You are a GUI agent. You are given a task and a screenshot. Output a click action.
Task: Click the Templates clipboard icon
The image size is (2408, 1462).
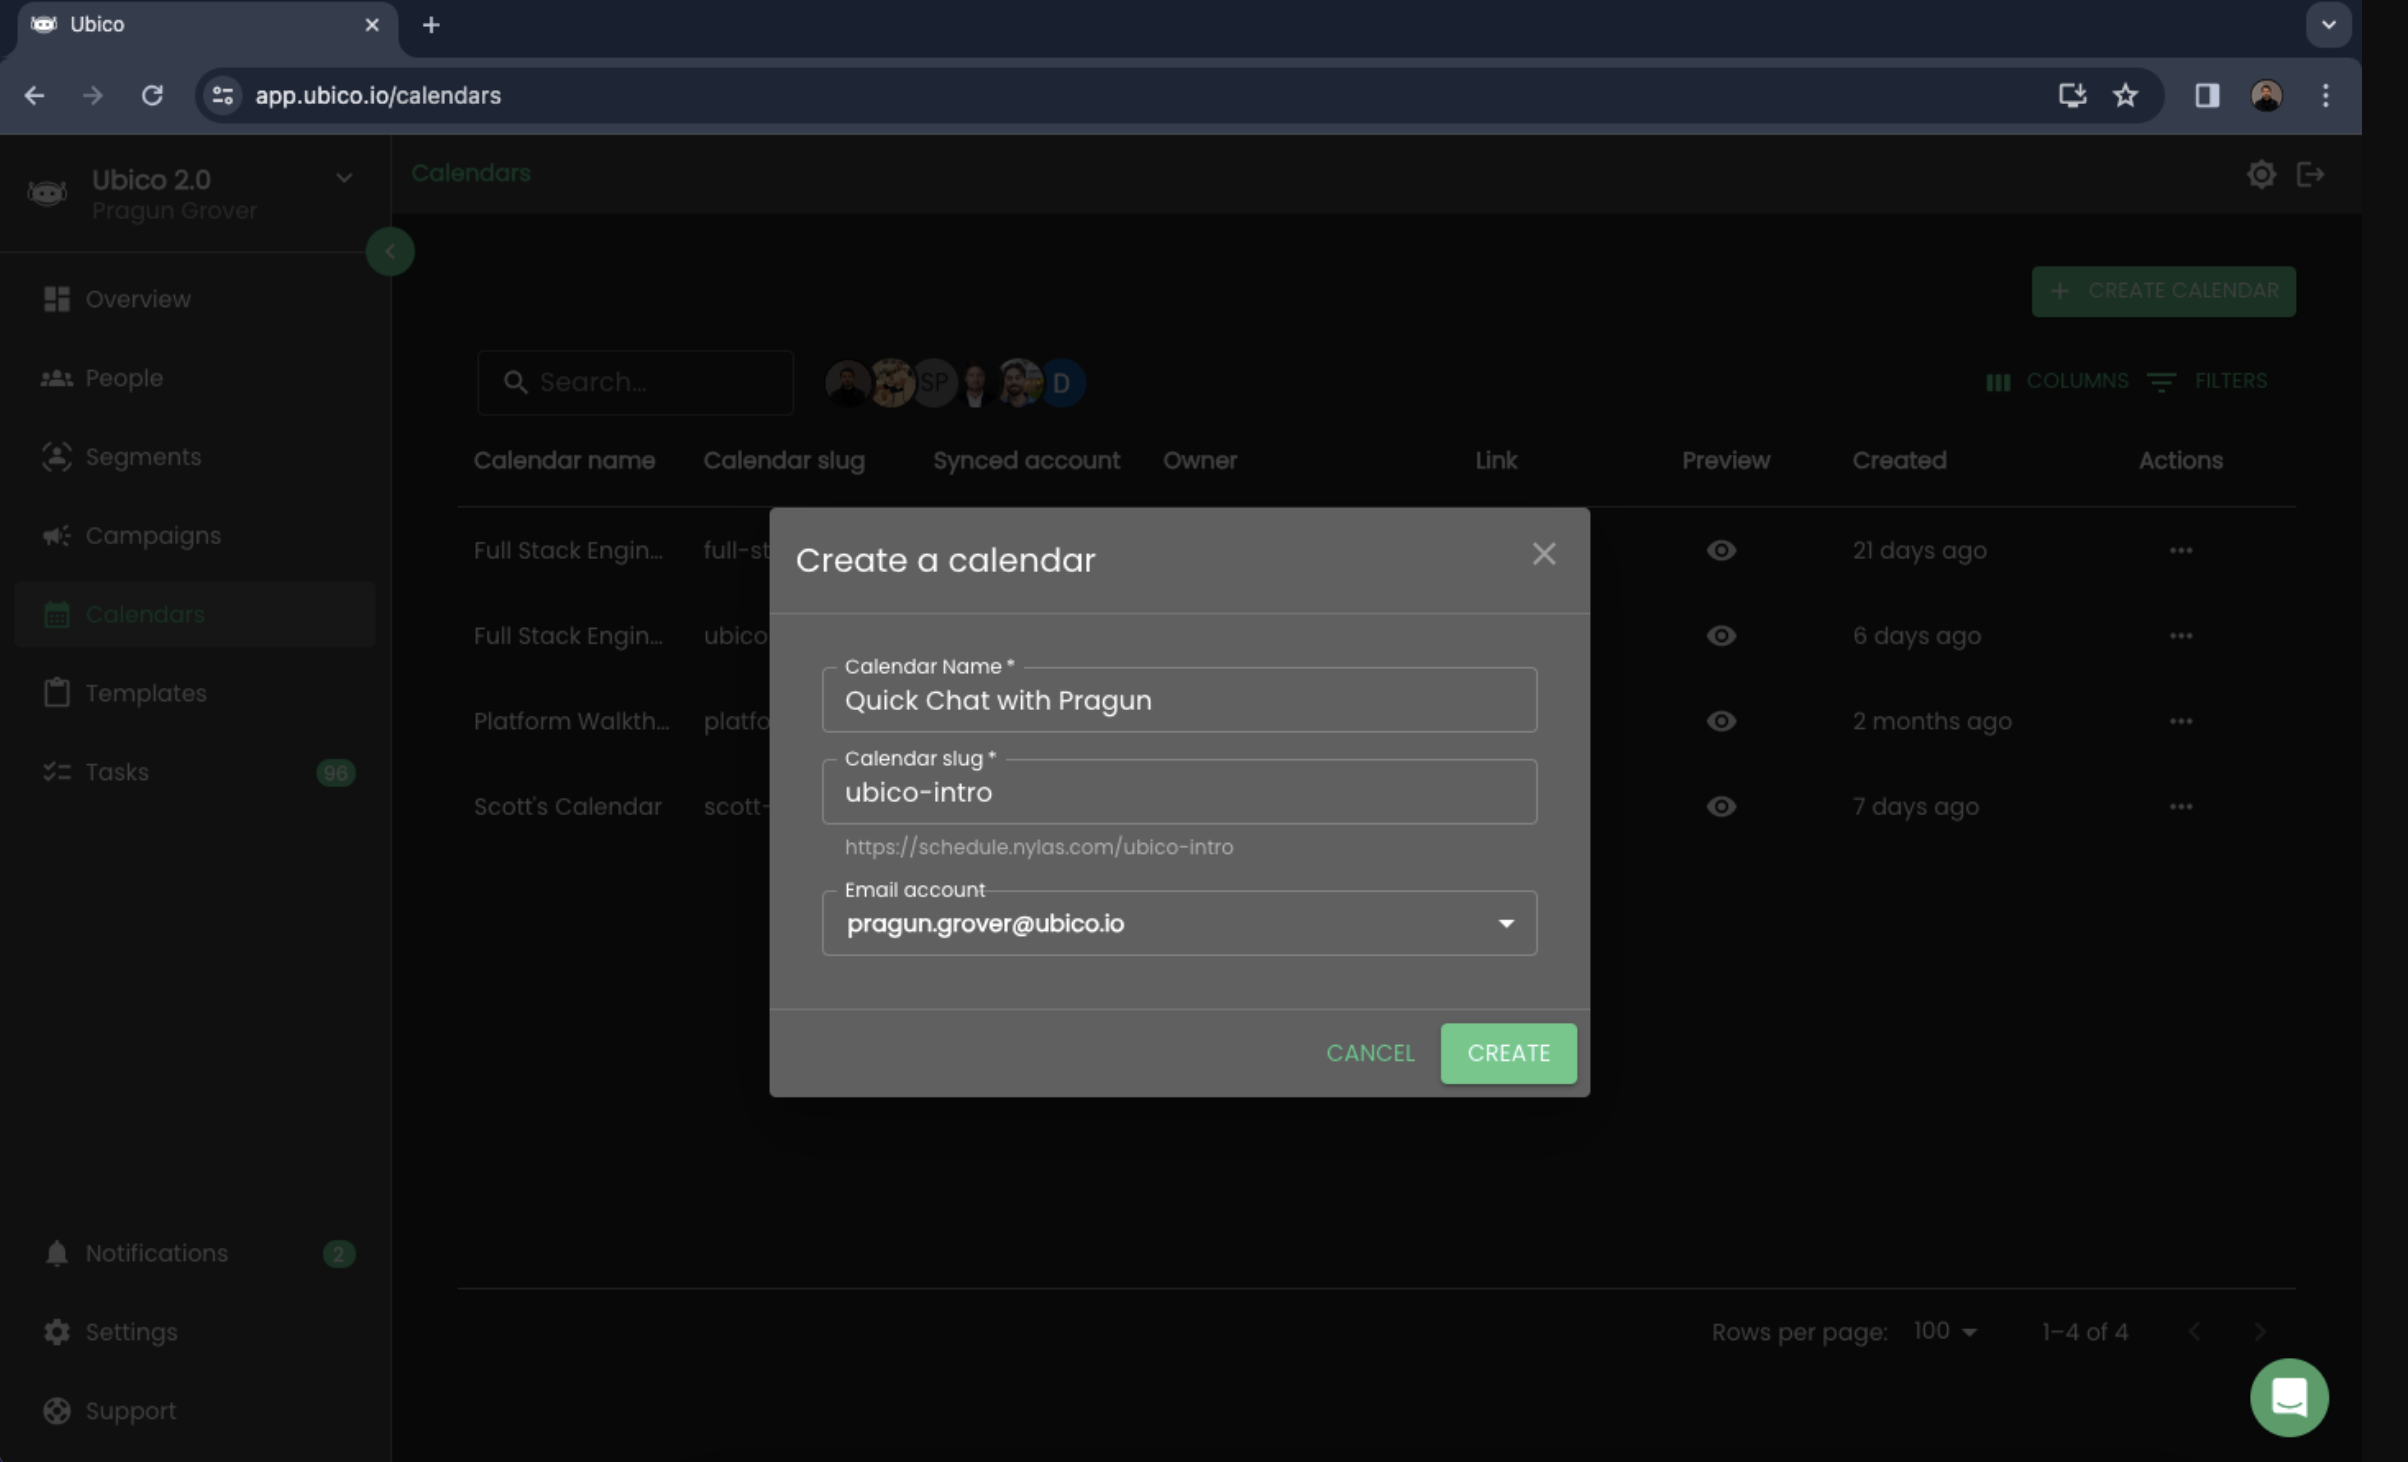(57, 692)
